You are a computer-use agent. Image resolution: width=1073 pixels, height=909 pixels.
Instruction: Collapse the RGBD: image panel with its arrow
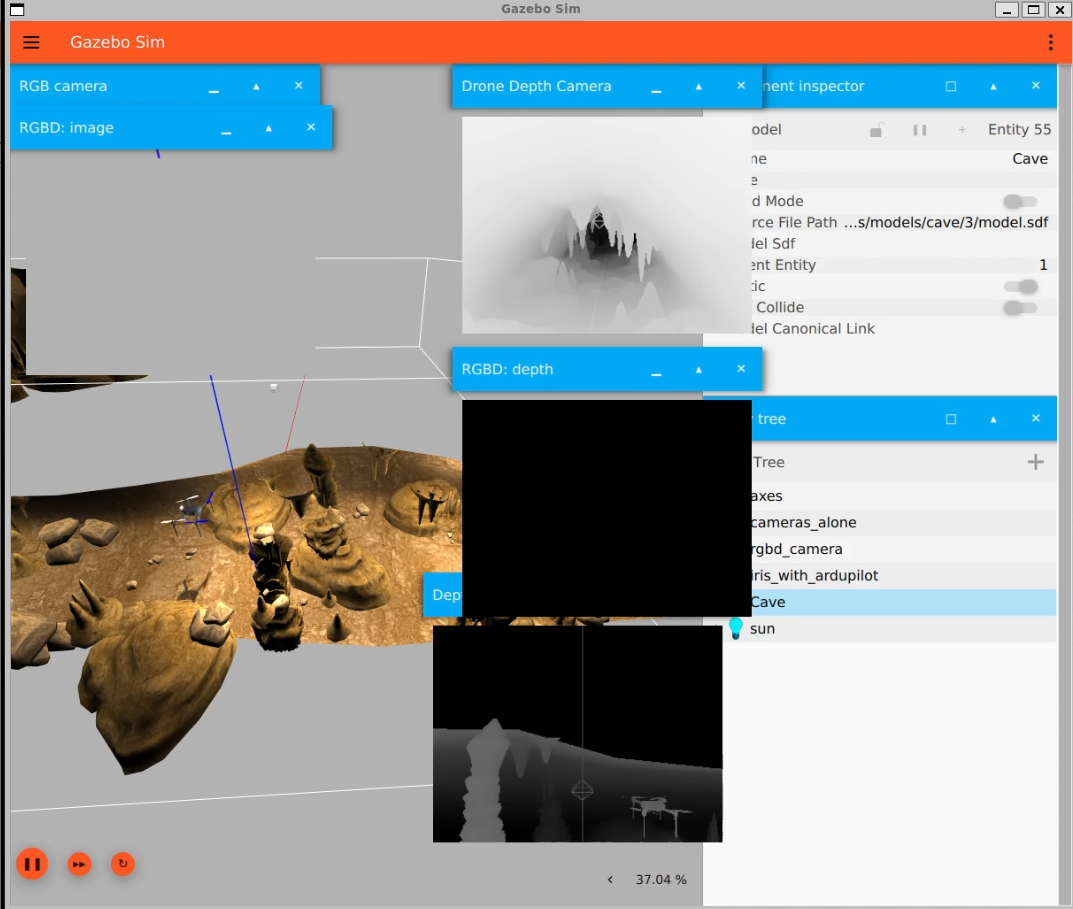point(268,128)
